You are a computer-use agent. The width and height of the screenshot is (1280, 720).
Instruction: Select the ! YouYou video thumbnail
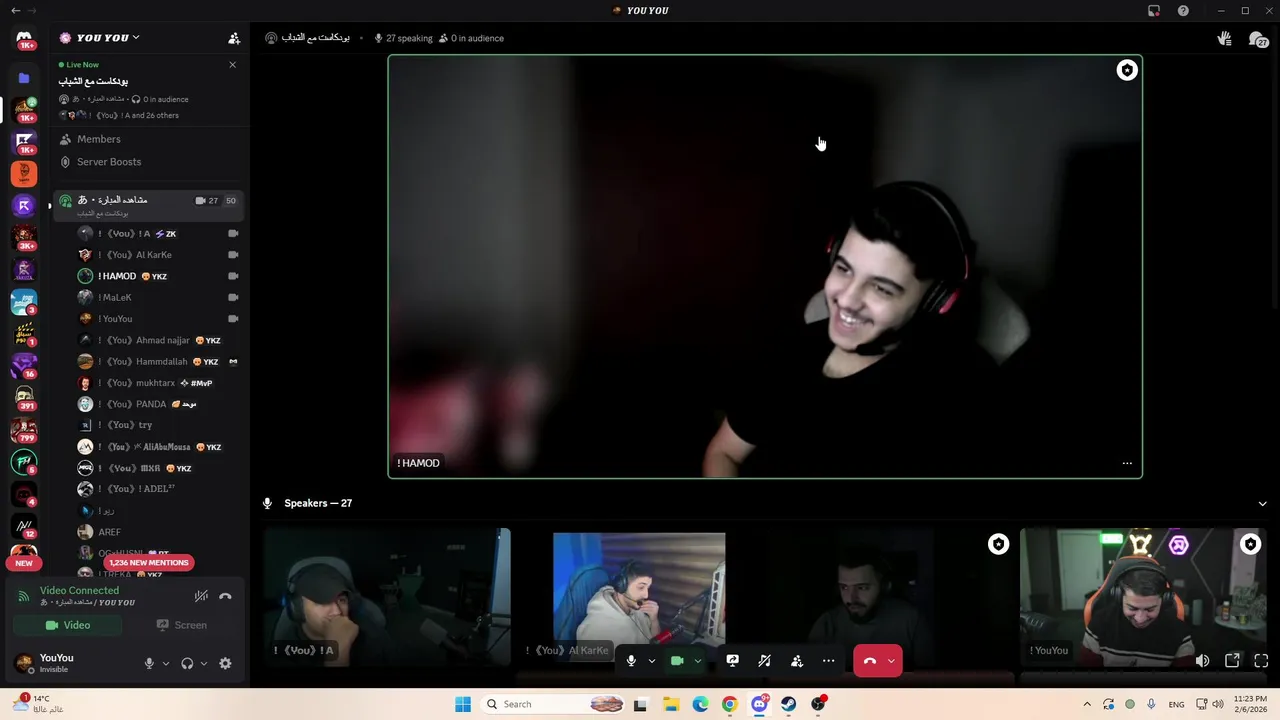[x=1143, y=598]
